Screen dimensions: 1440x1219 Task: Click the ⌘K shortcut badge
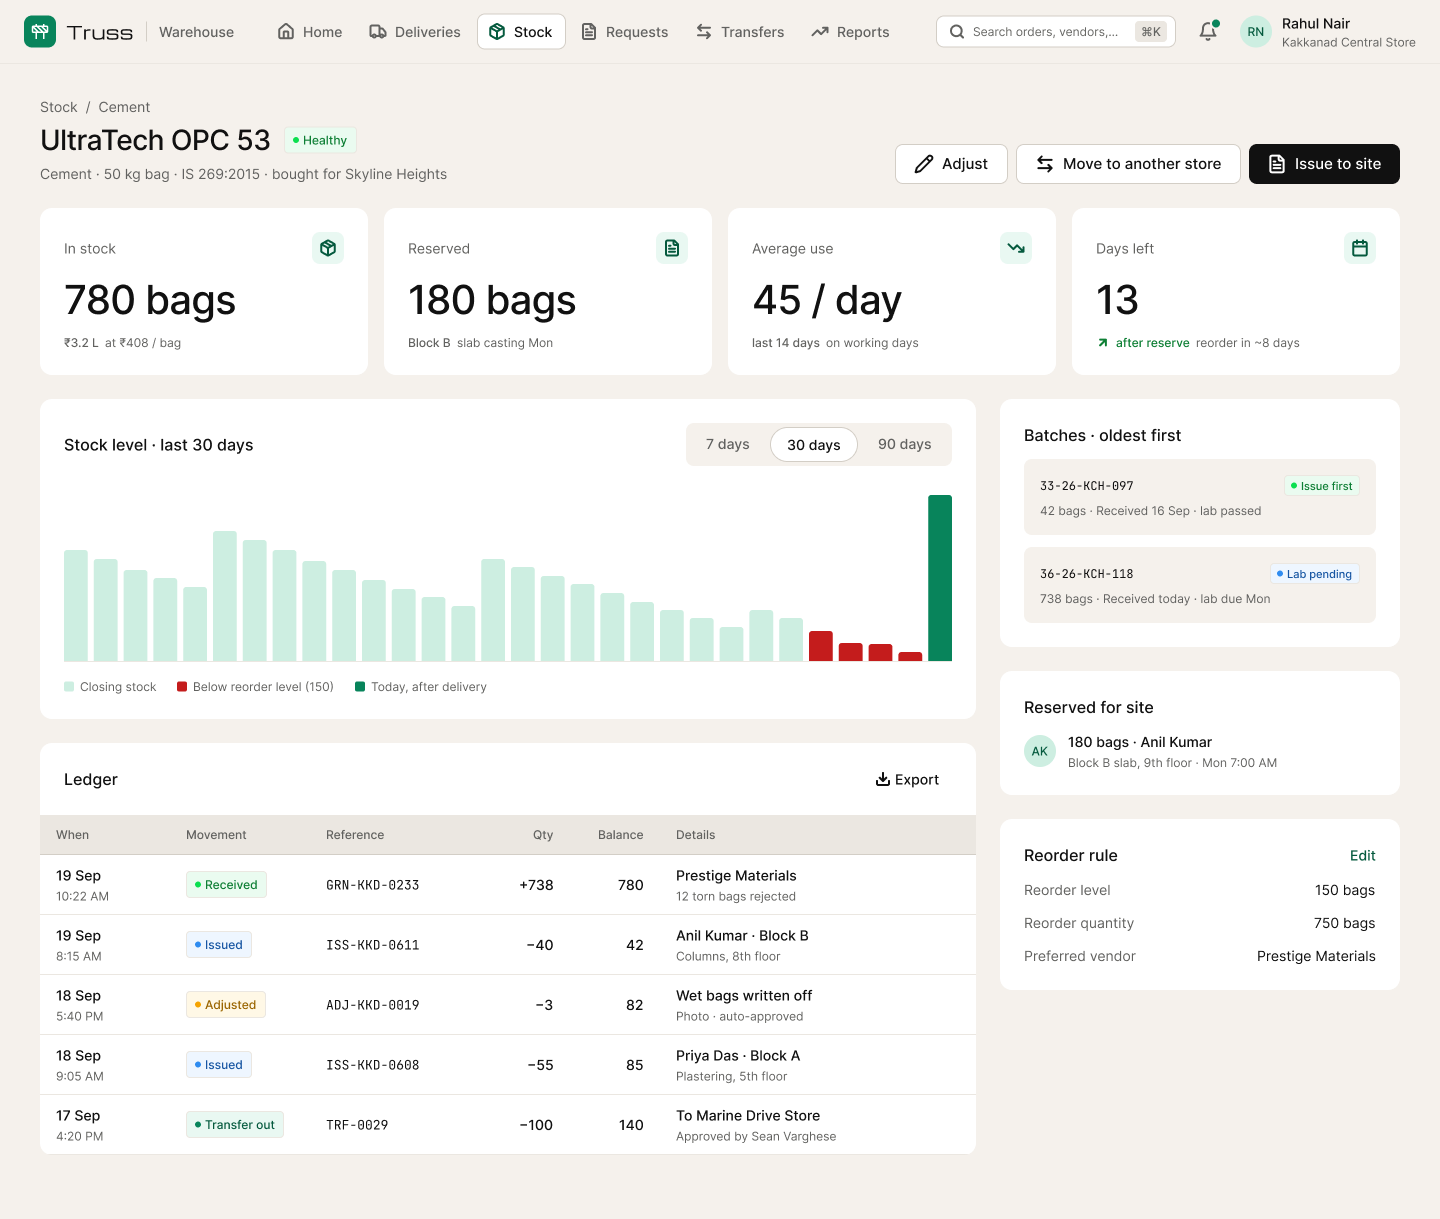tap(1151, 32)
